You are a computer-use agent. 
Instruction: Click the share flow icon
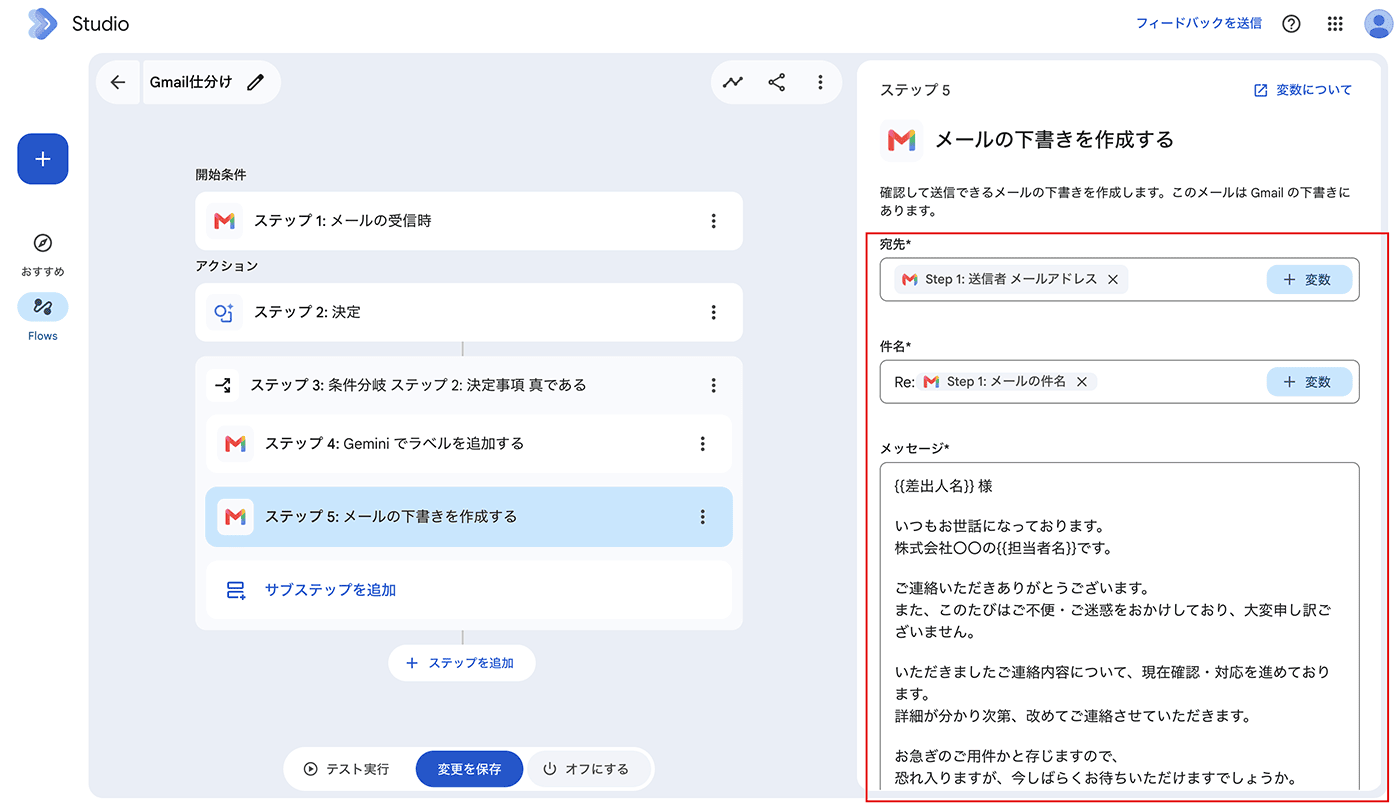(x=777, y=82)
